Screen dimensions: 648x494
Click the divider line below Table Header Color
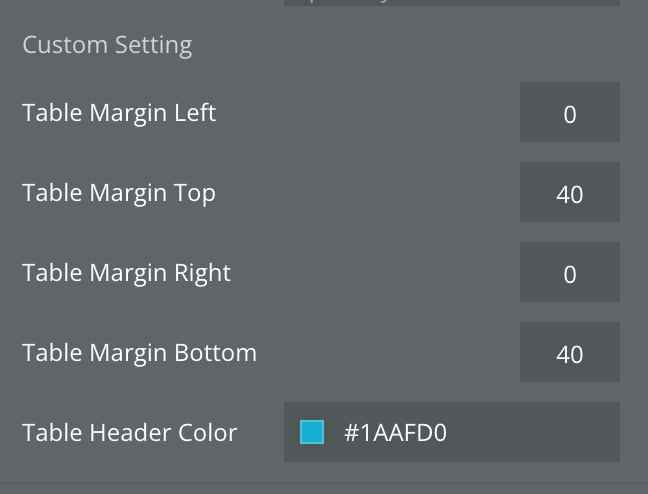coord(324,484)
